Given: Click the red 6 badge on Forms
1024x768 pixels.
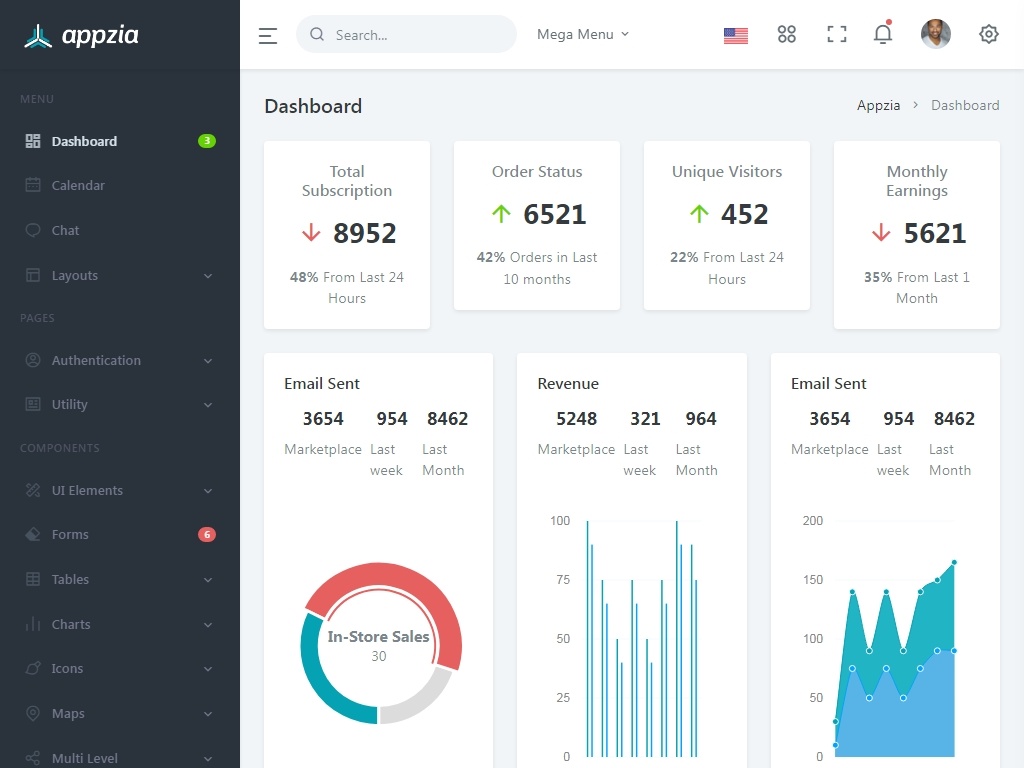Looking at the screenshot, I should coord(207,534).
